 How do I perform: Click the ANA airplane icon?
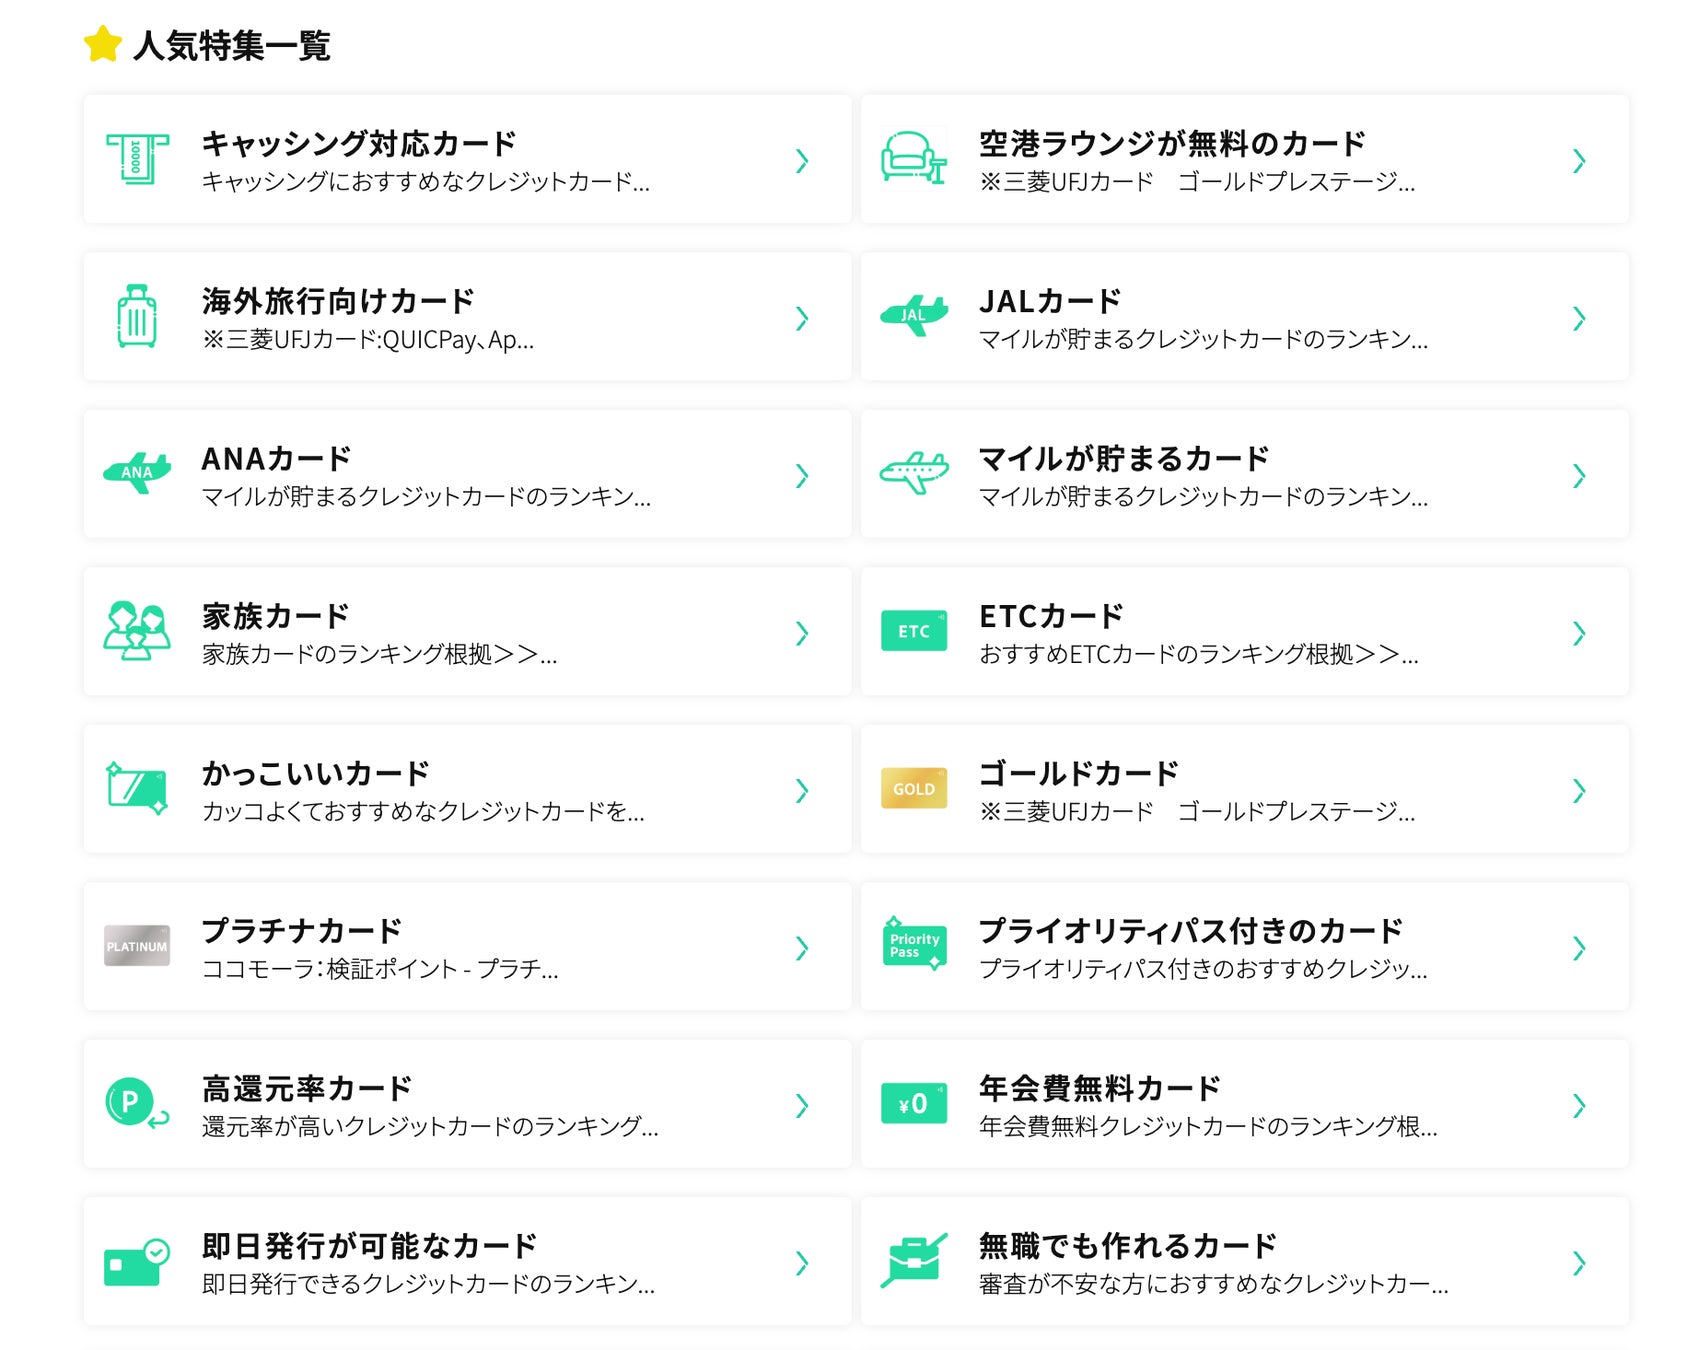coord(137,473)
